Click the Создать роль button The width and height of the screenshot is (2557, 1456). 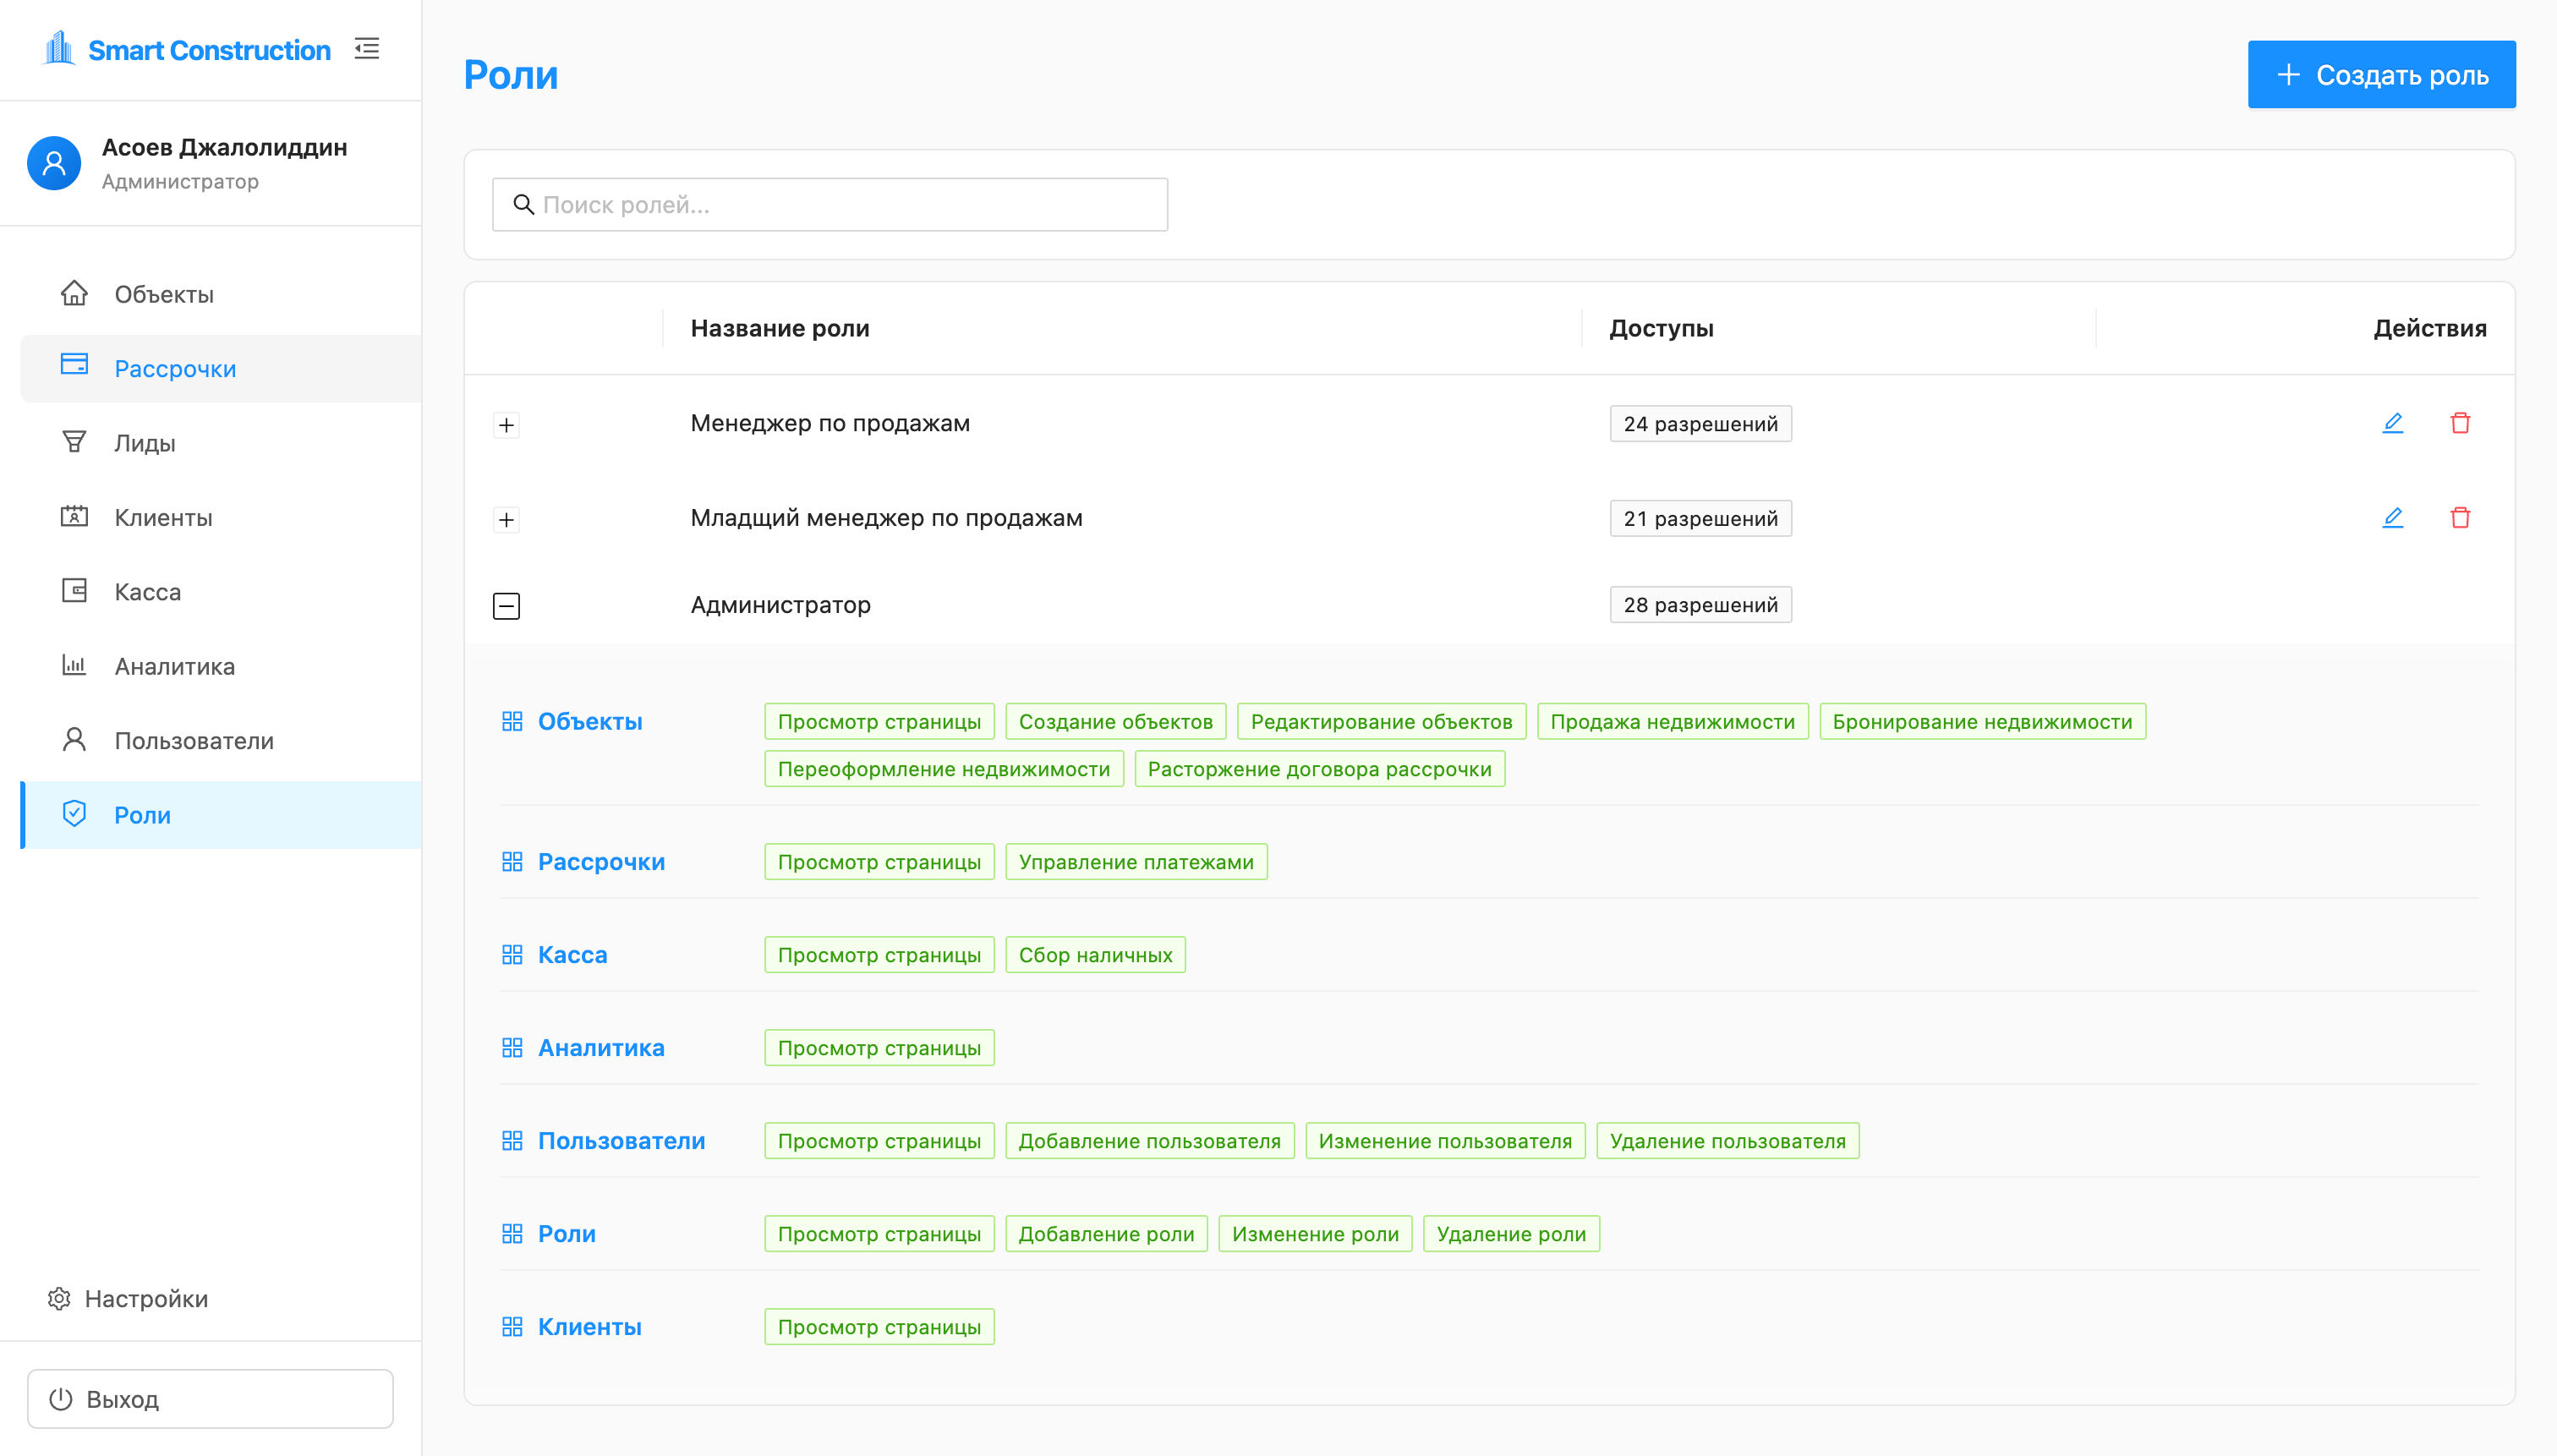tap(2381, 75)
